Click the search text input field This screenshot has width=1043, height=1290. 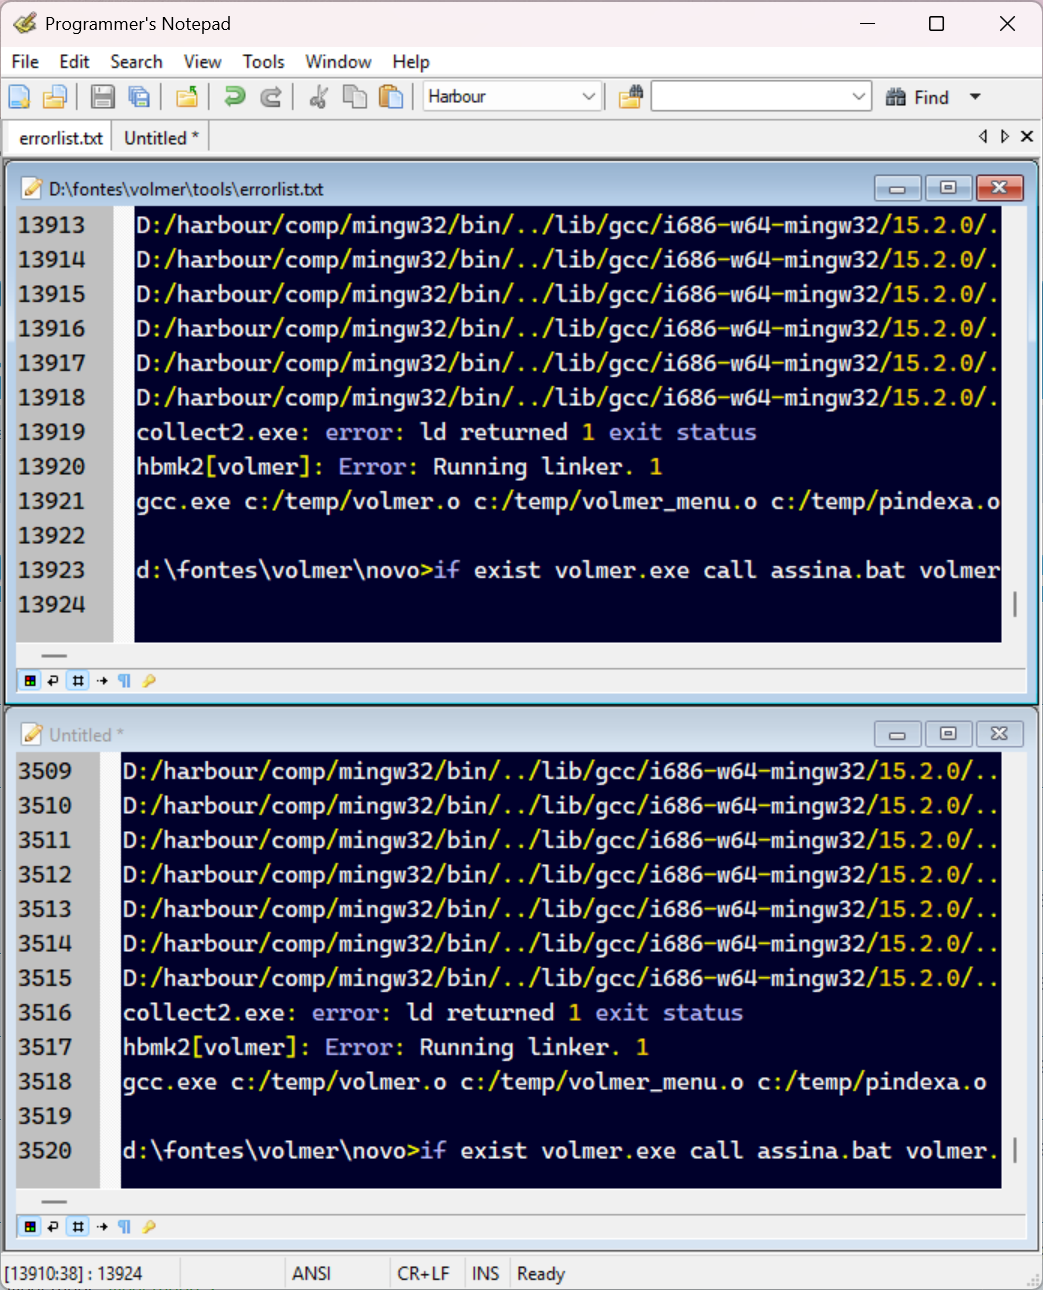[750, 97]
